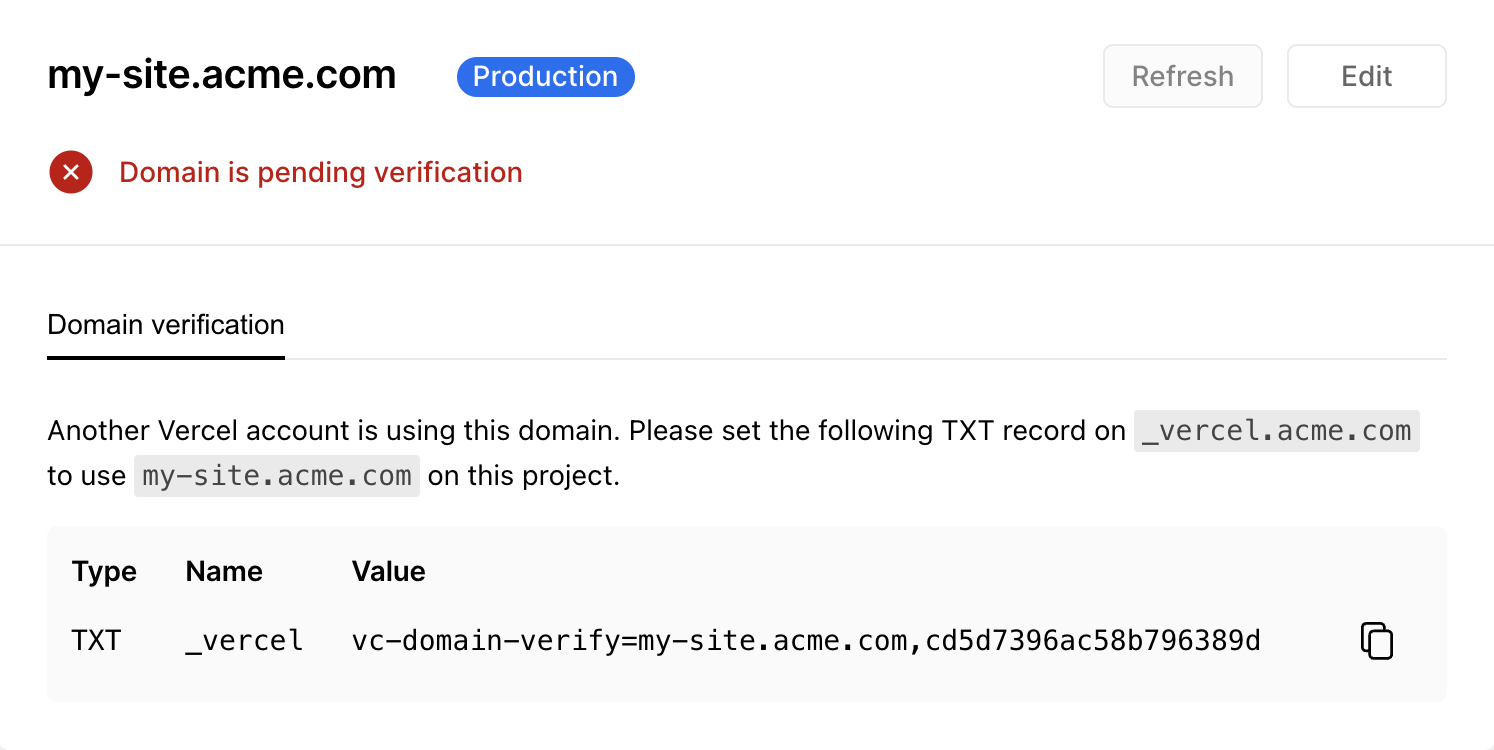Copy the TXT record value icon

(1377, 641)
